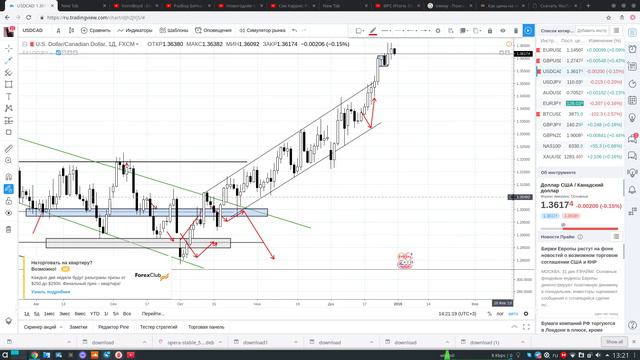
Task: Open the ideas lightbulb at the left toolbar bottom
Action: (9, 321)
